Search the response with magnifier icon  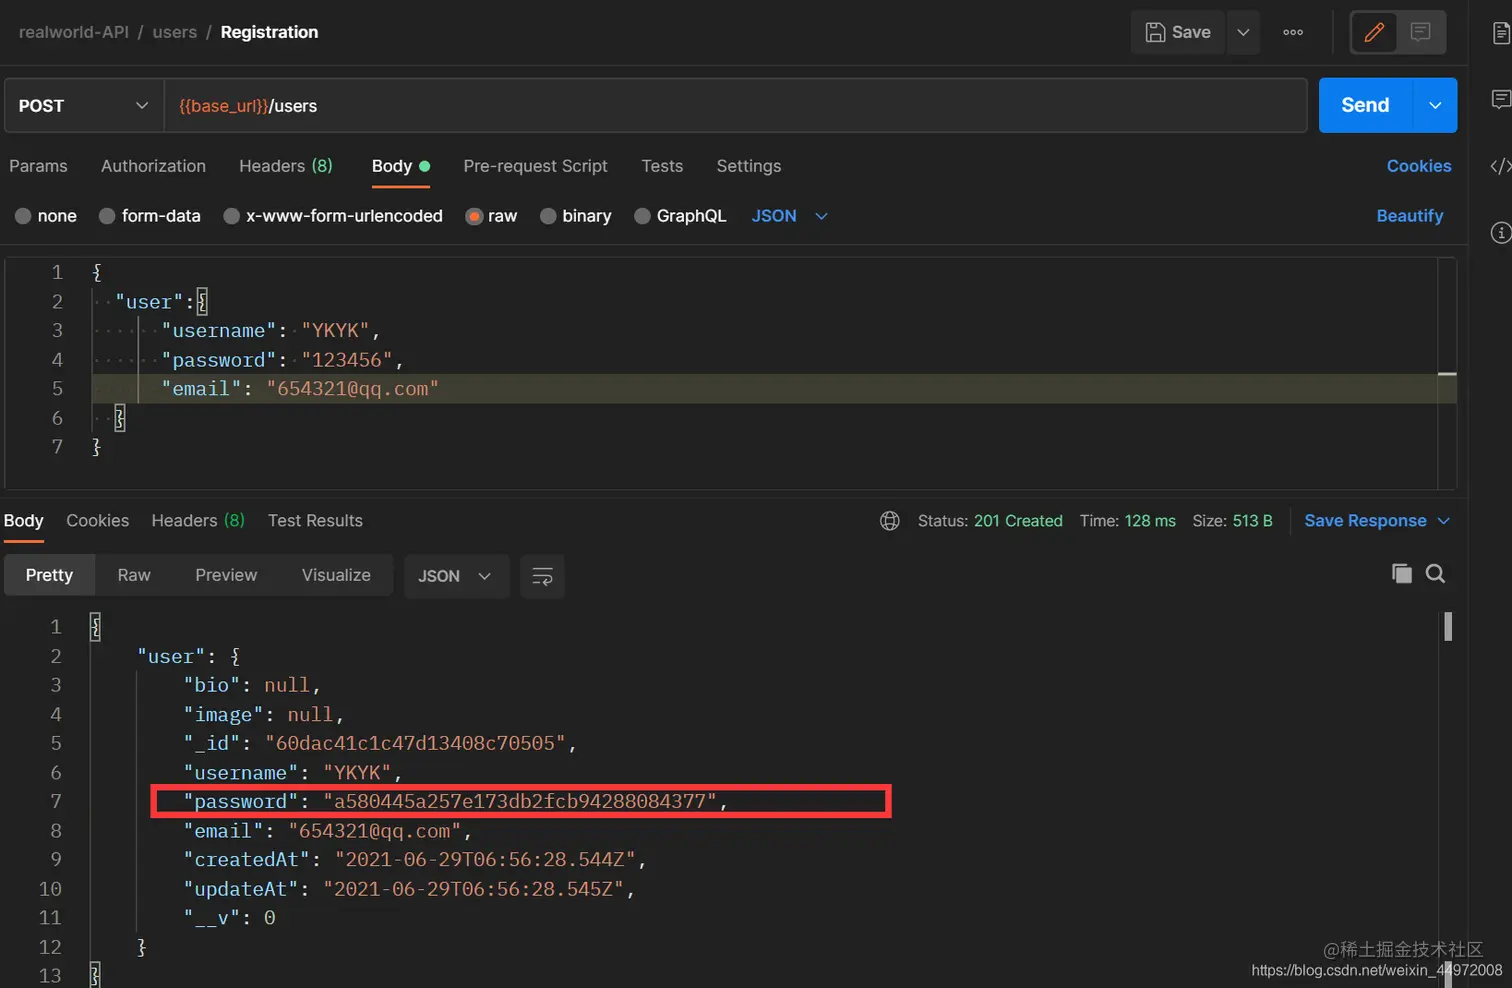(x=1435, y=573)
